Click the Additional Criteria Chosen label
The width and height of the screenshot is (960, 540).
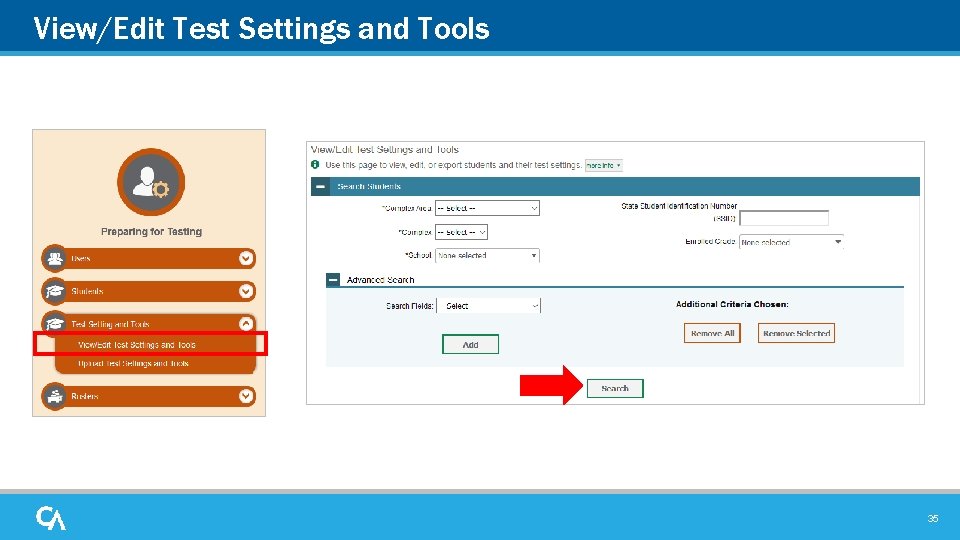tap(732, 304)
